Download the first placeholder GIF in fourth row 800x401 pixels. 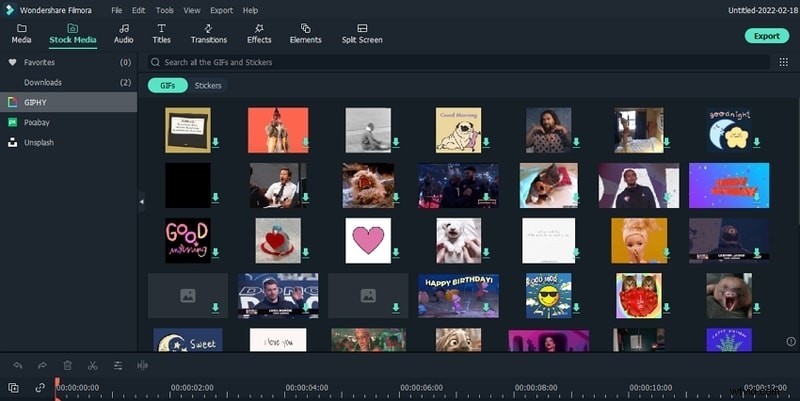pyautogui.click(x=215, y=308)
